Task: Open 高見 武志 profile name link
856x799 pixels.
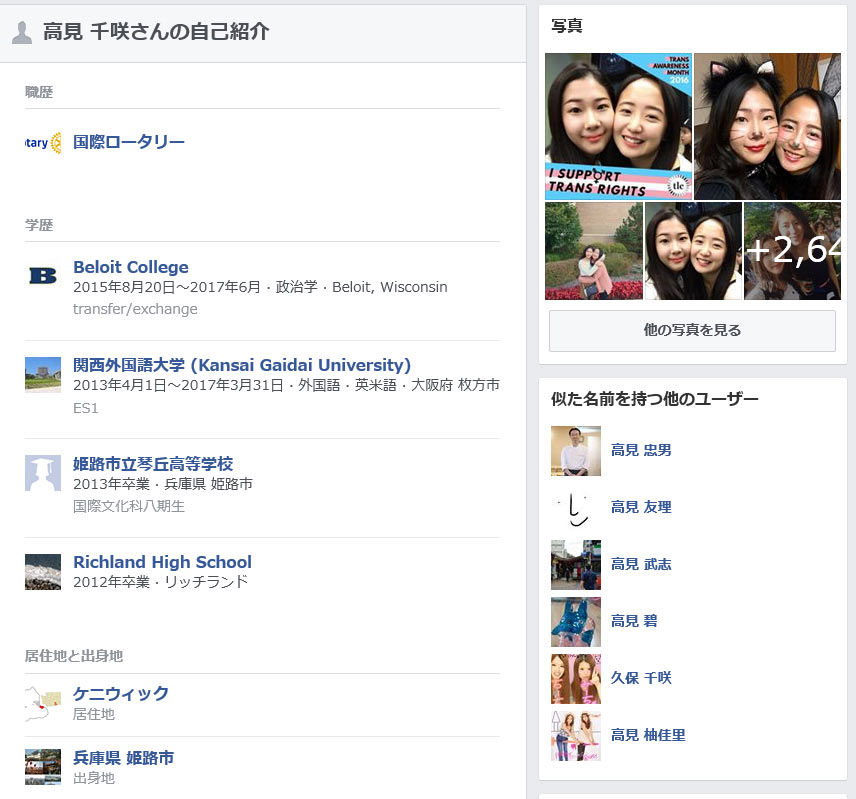Action: point(641,564)
